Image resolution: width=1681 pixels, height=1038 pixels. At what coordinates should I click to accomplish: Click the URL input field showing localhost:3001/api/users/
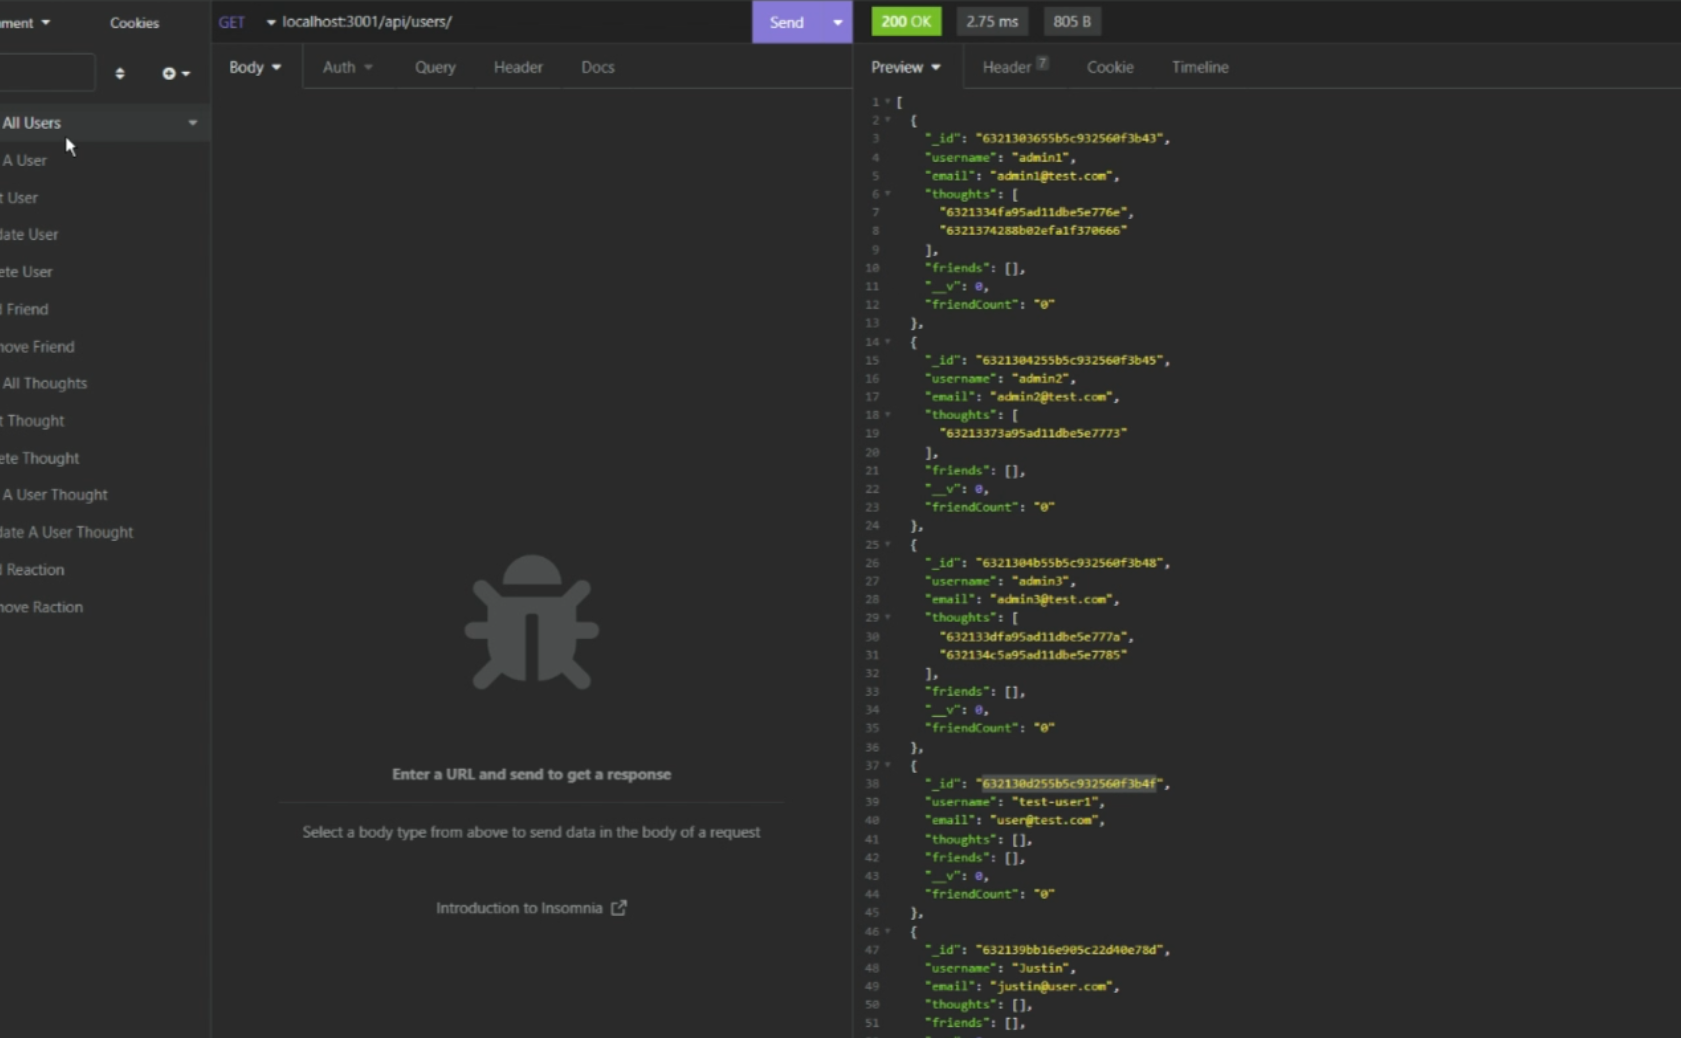pyautogui.click(x=450, y=20)
